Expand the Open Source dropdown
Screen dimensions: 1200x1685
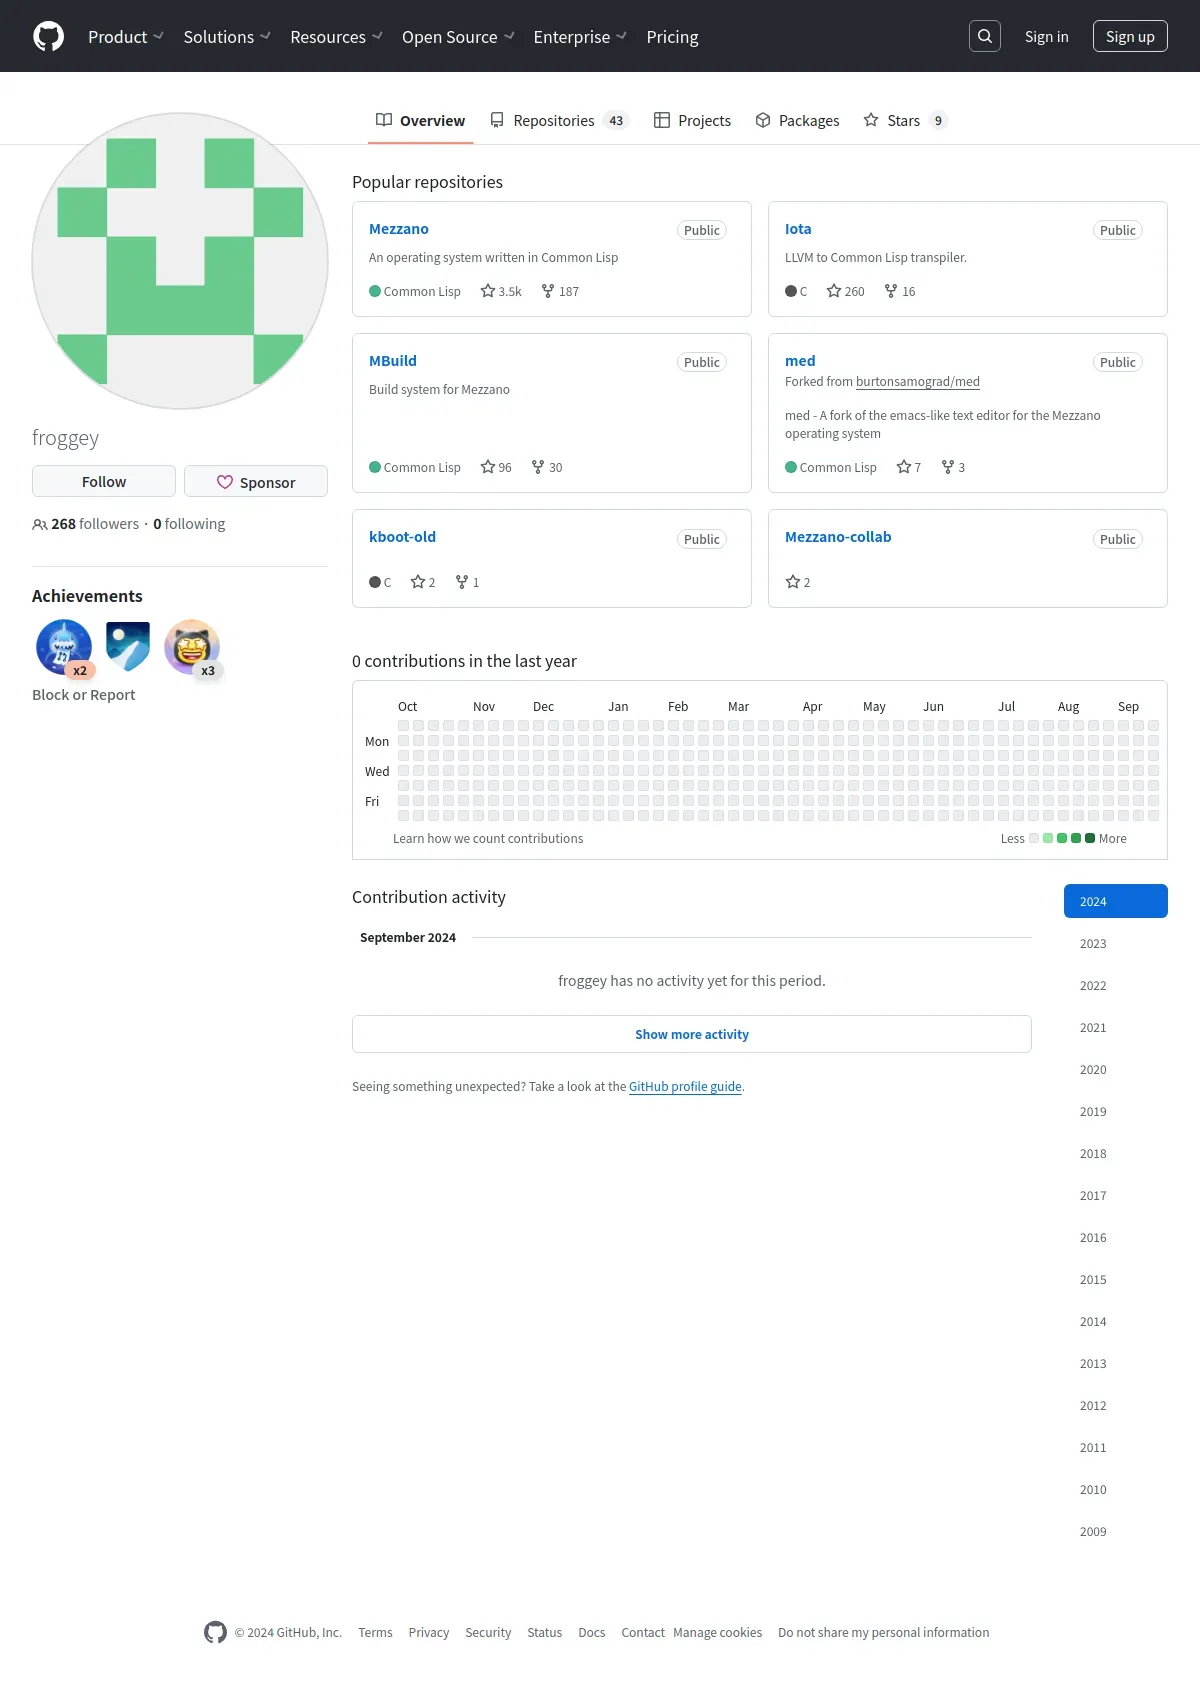coord(458,37)
